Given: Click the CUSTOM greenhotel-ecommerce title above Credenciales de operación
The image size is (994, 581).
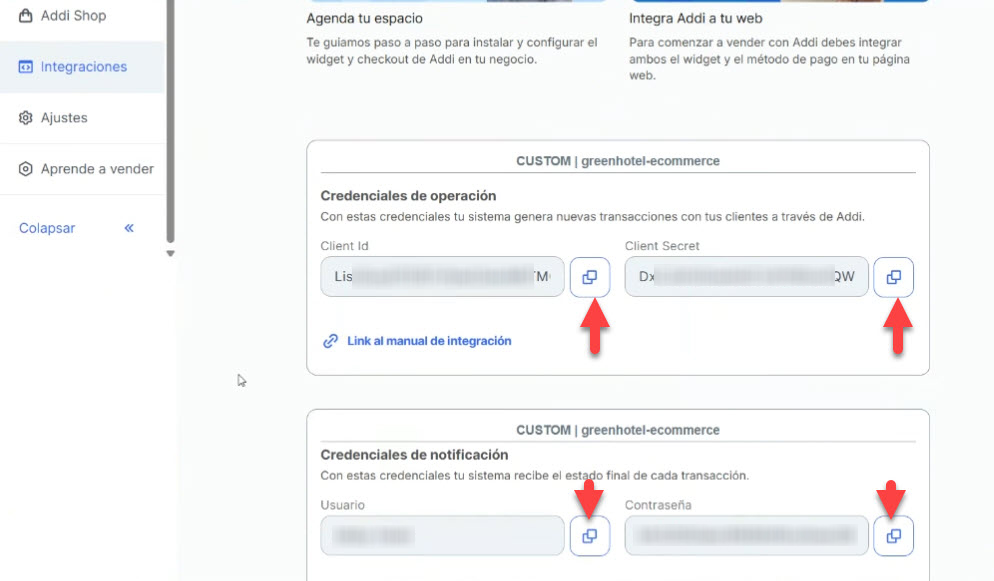Looking at the screenshot, I should pyautogui.click(x=618, y=161).
